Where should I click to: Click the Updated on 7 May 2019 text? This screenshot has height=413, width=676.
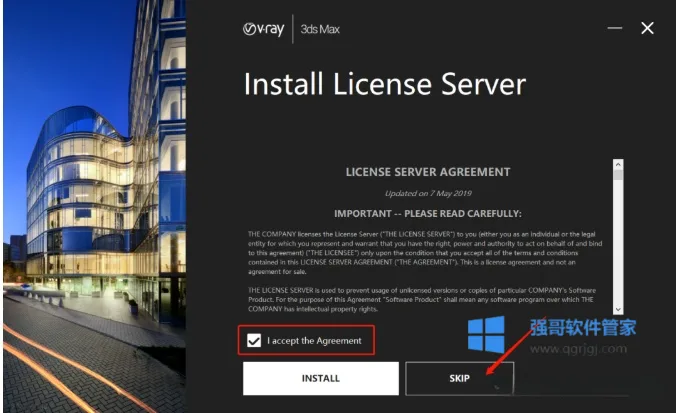[428, 193]
